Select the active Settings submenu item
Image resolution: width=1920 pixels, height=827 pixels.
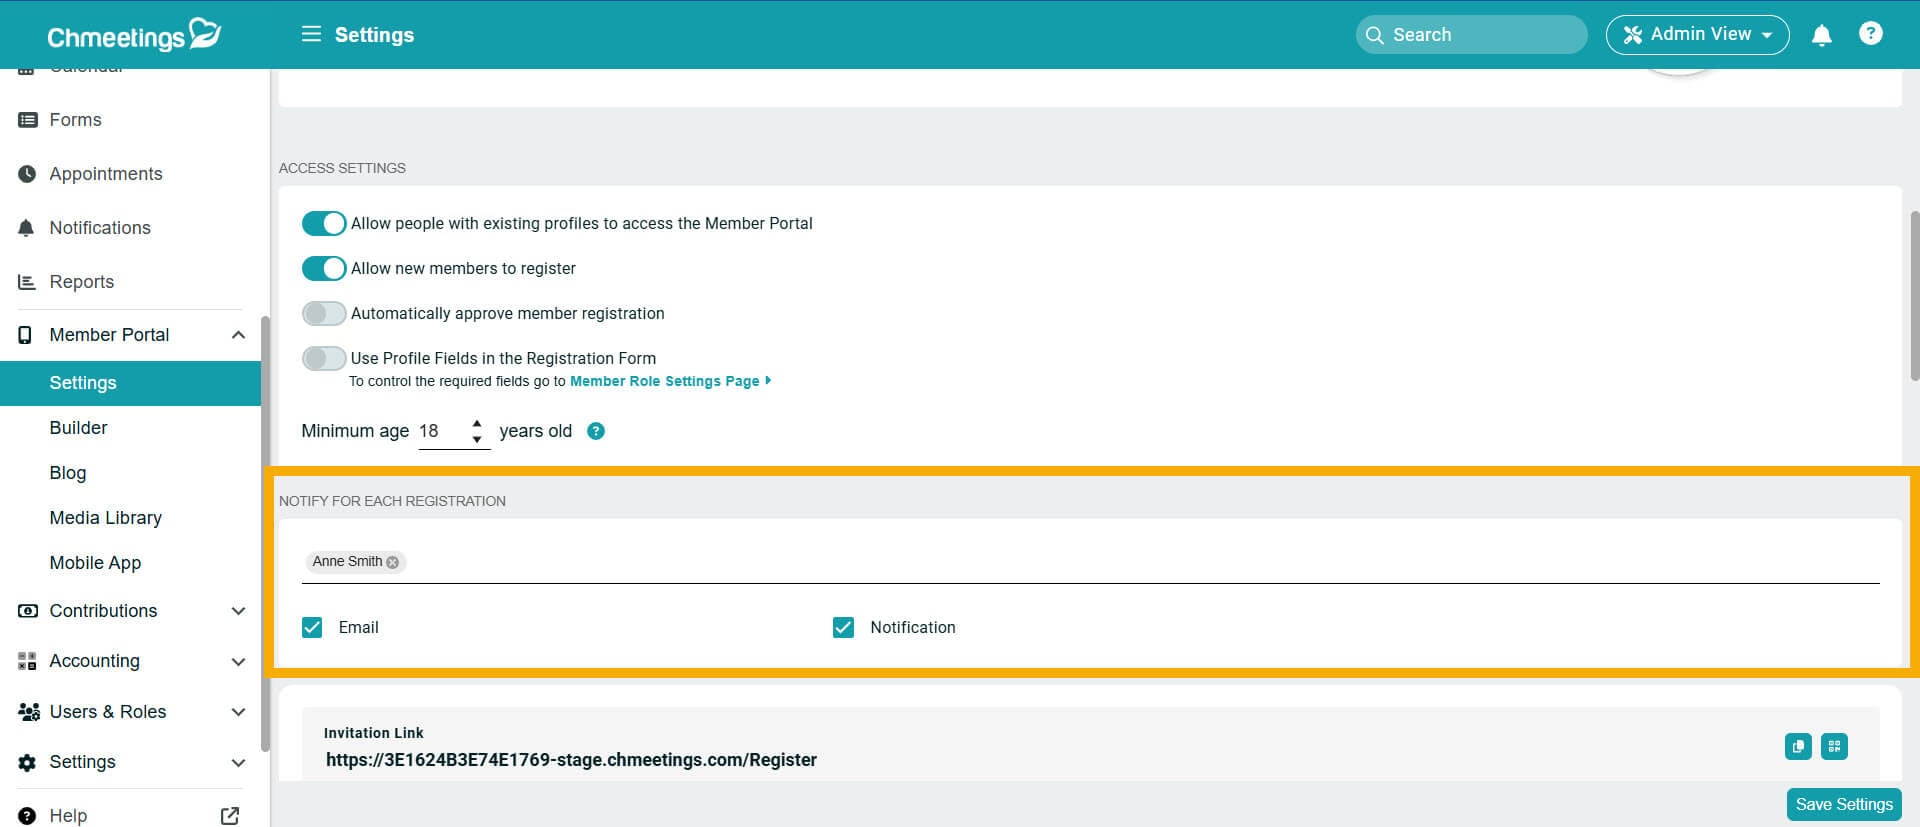pos(130,383)
